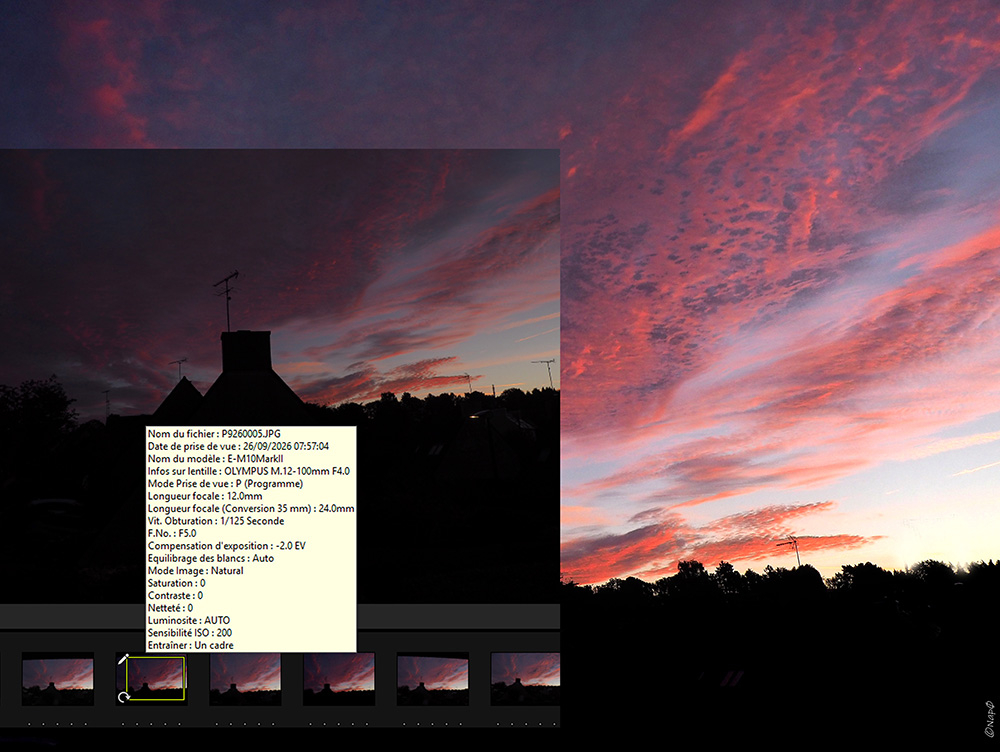Click the 'Date de prise de vue' line
Viewport: 1000px width, 752px height.
point(239,446)
